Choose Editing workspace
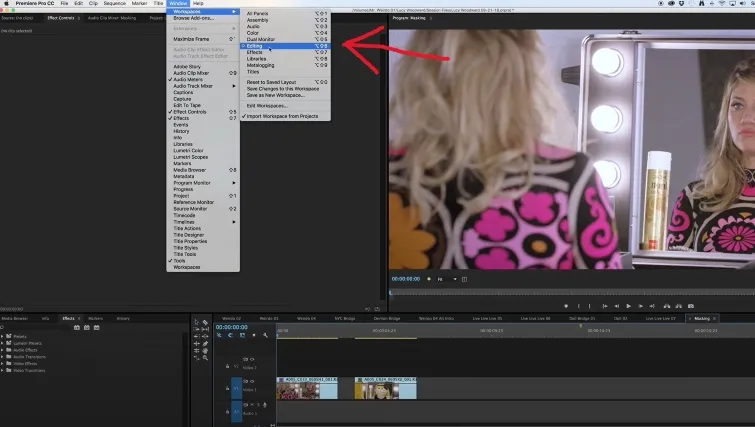 [x=285, y=46]
